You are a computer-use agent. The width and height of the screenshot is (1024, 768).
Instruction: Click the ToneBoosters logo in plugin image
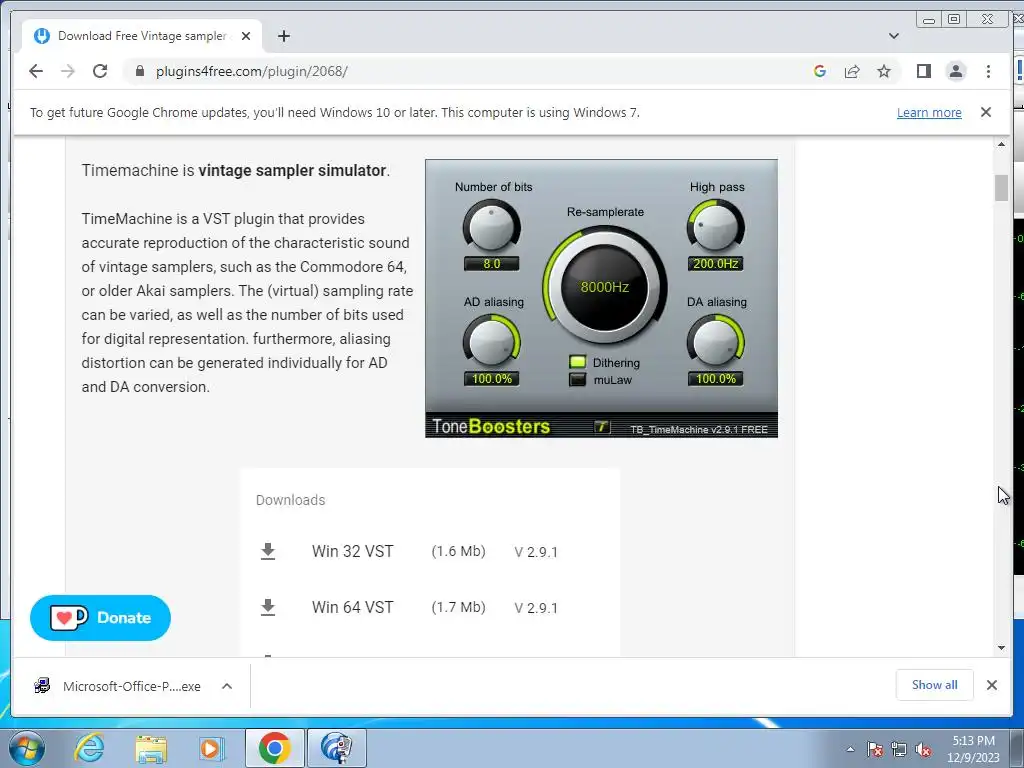pos(491,426)
